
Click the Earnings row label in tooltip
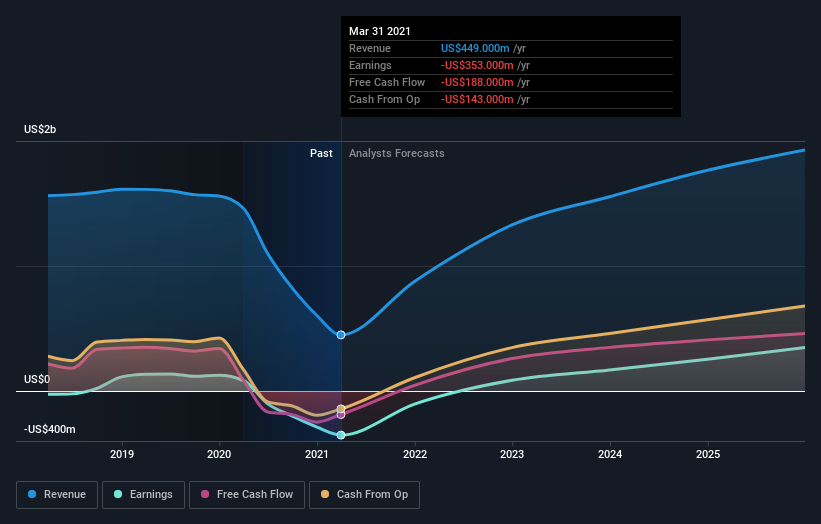pyautogui.click(x=370, y=65)
